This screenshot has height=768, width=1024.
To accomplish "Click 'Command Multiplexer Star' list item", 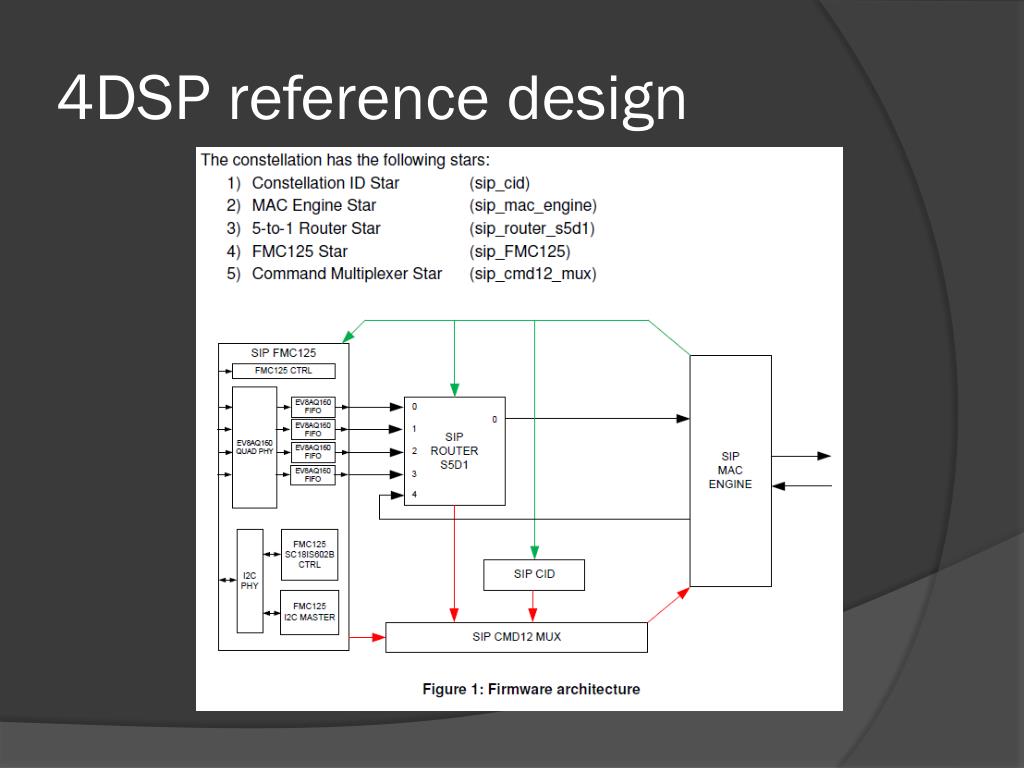I will [x=347, y=274].
